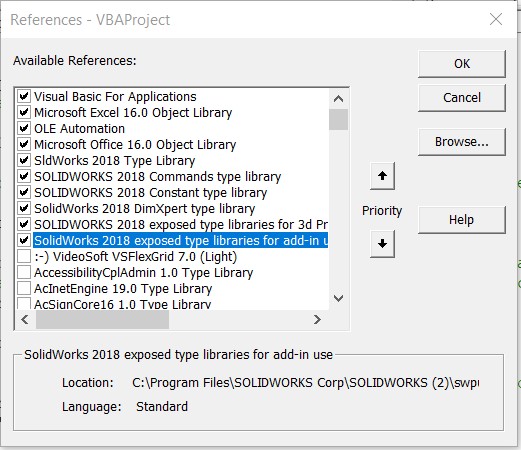Screen dimensions: 521x450
Task: Click the Cancel button
Action: (x=462, y=98)
